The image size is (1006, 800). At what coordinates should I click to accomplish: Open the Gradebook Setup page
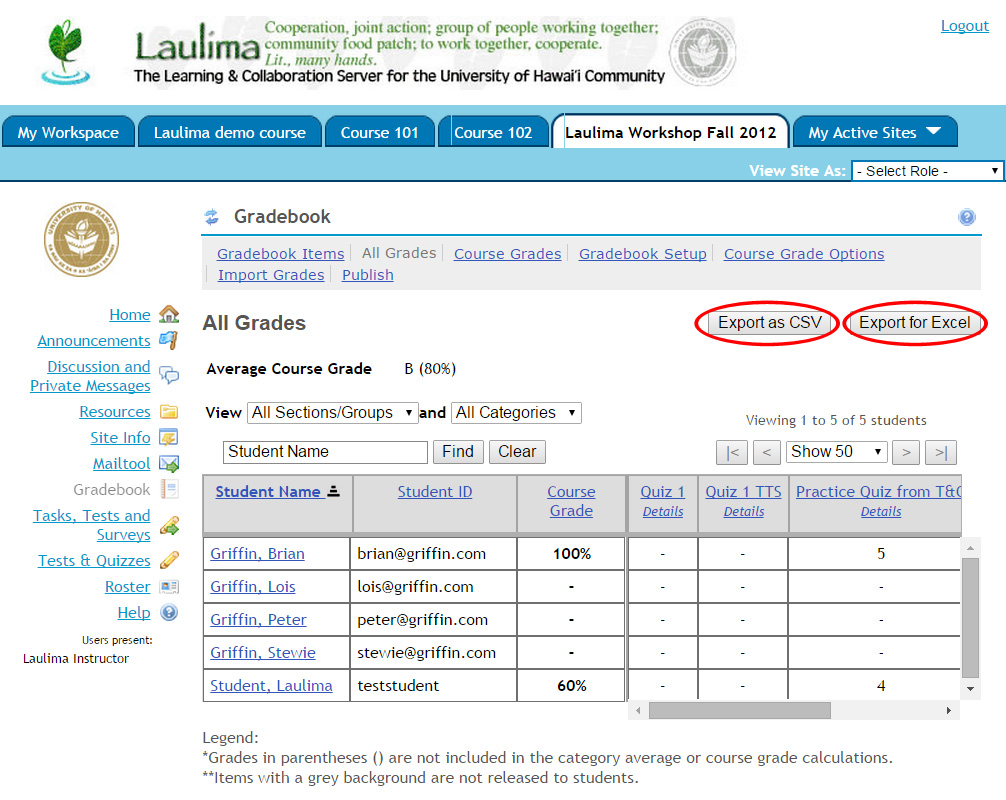pos(642,253)
